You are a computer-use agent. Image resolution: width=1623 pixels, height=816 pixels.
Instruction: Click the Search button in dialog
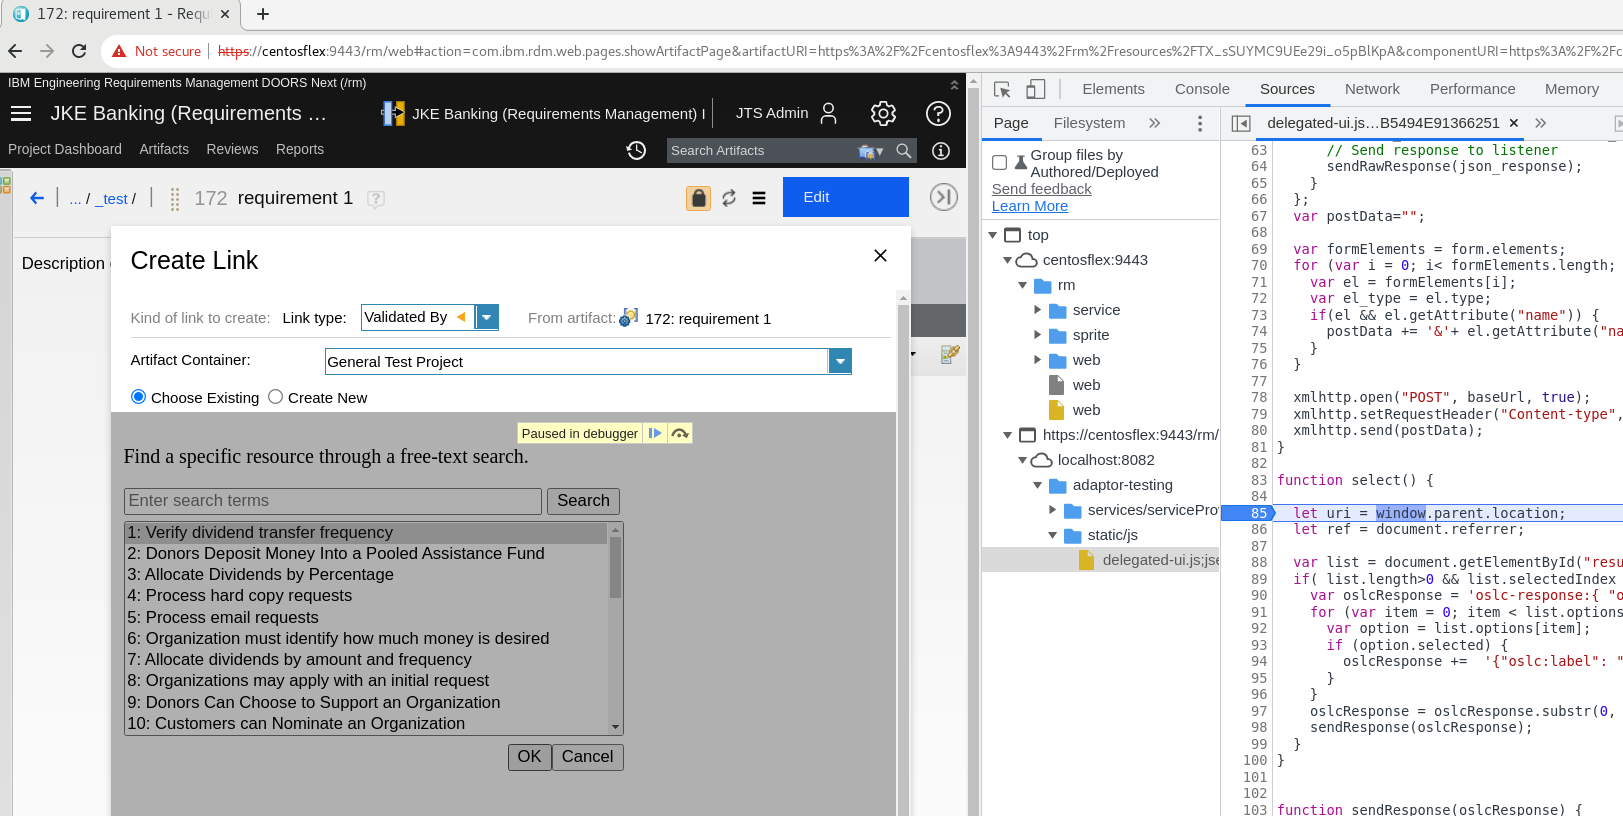[x=583, y=501]
